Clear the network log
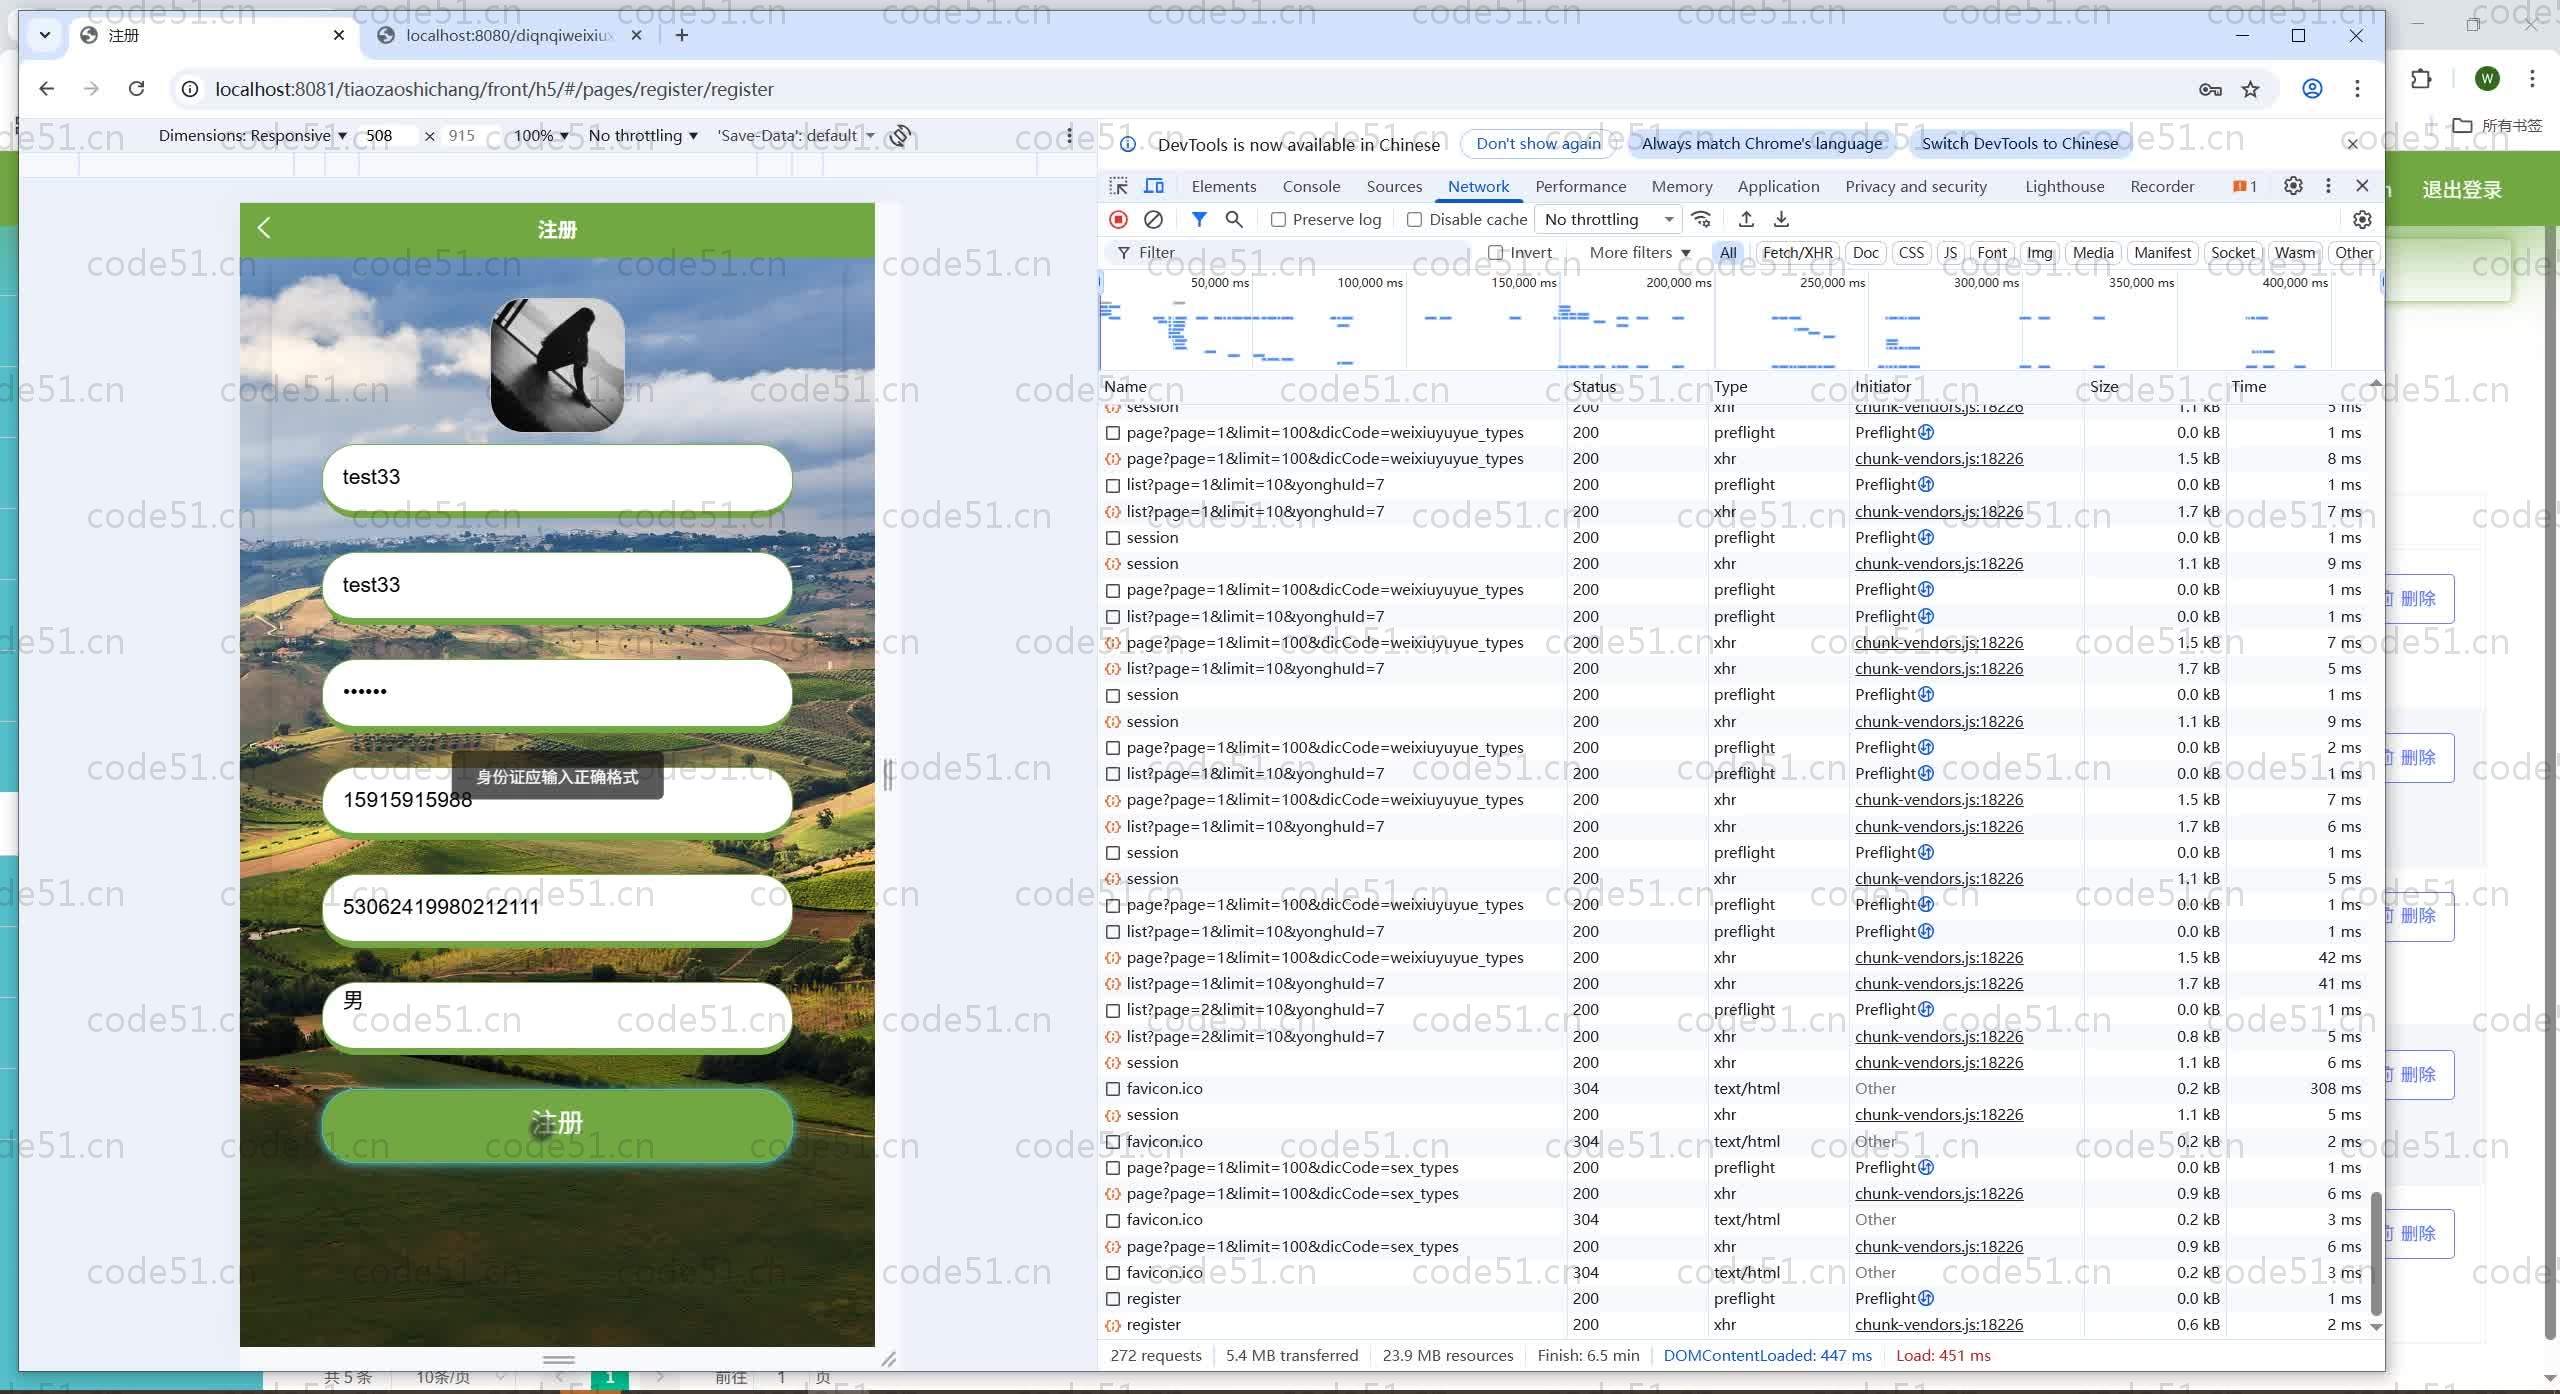Viewport: 2560px width, 1394px height. tap(1153, 219)
